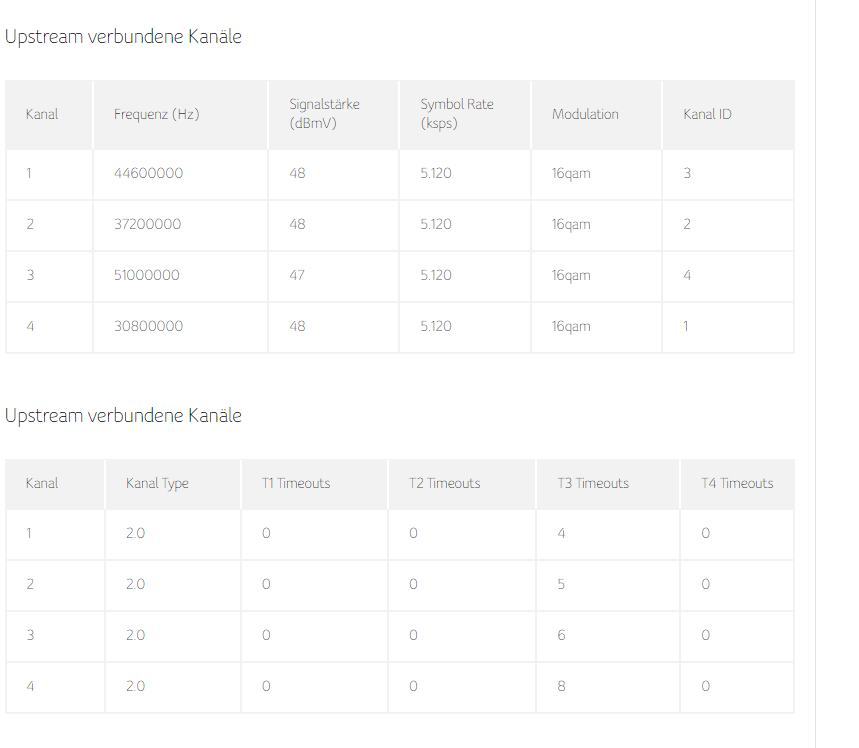Select the first Upstream verbundene Kanäle heading
Viewport: 859px width, 748px height.
click(x=123, y=37)
